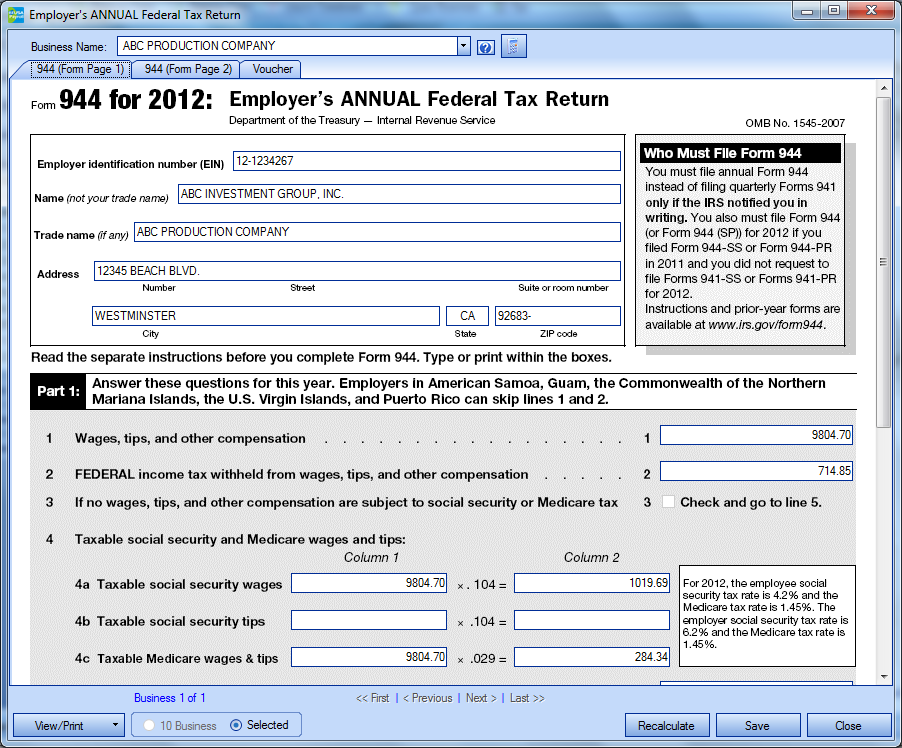Click the blue help question mark icon

486,47
